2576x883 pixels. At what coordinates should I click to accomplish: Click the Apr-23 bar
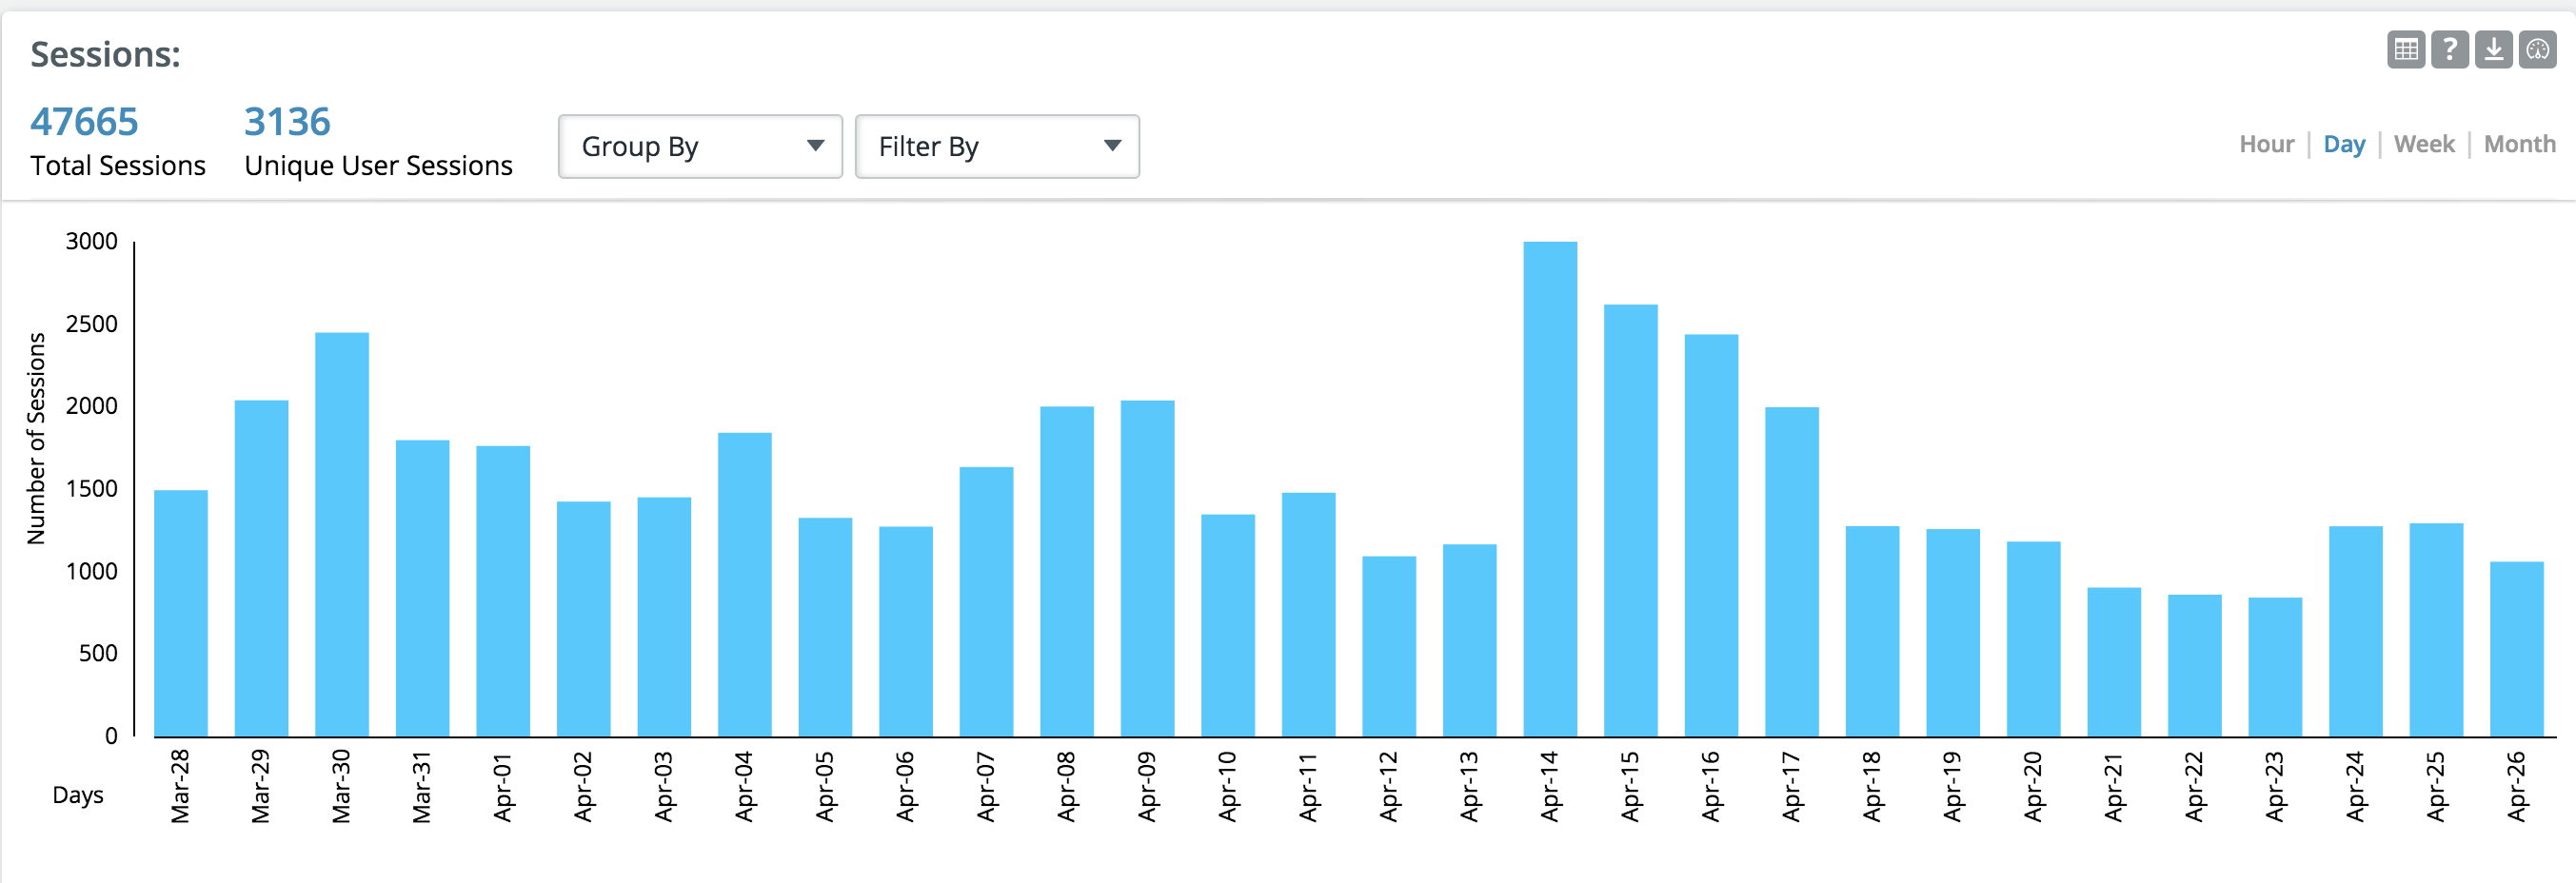coord(2275,667)
